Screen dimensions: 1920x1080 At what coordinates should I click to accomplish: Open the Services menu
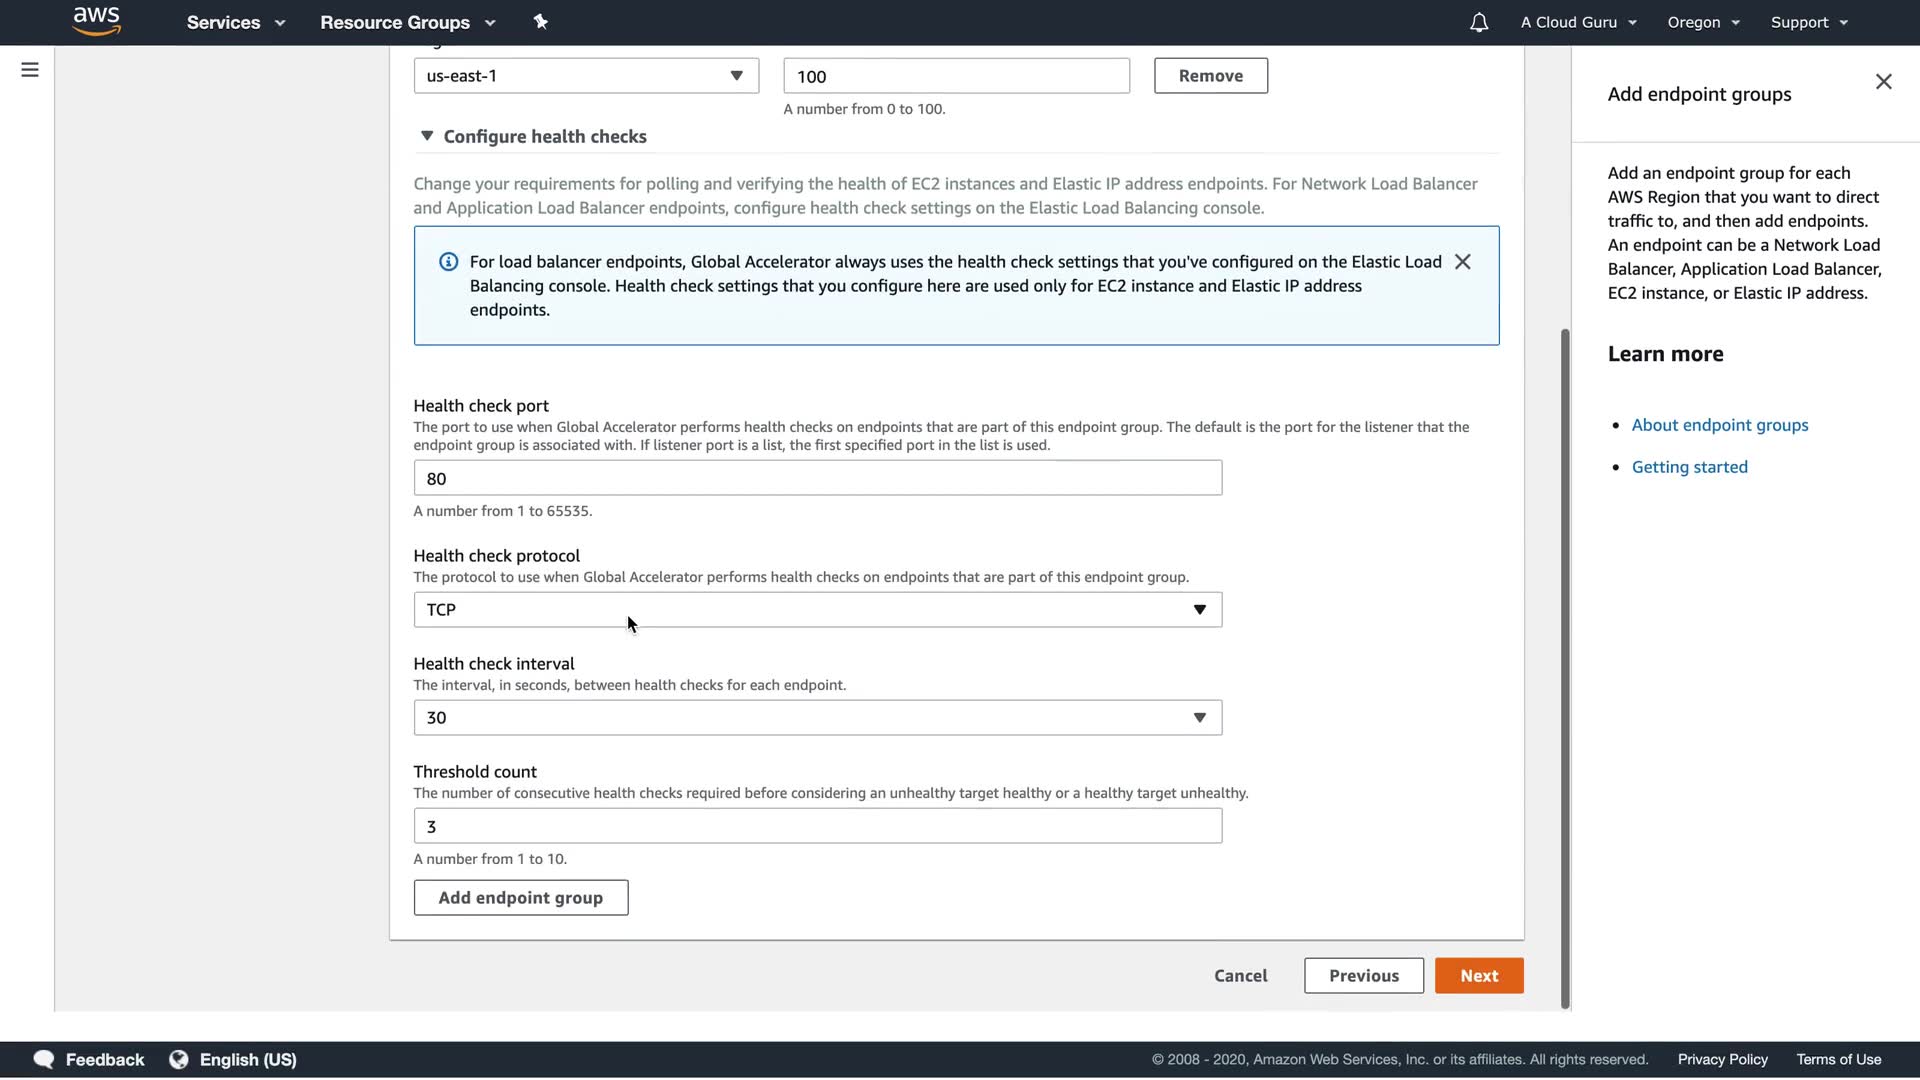pyautogui.click(x=235, y=22)
